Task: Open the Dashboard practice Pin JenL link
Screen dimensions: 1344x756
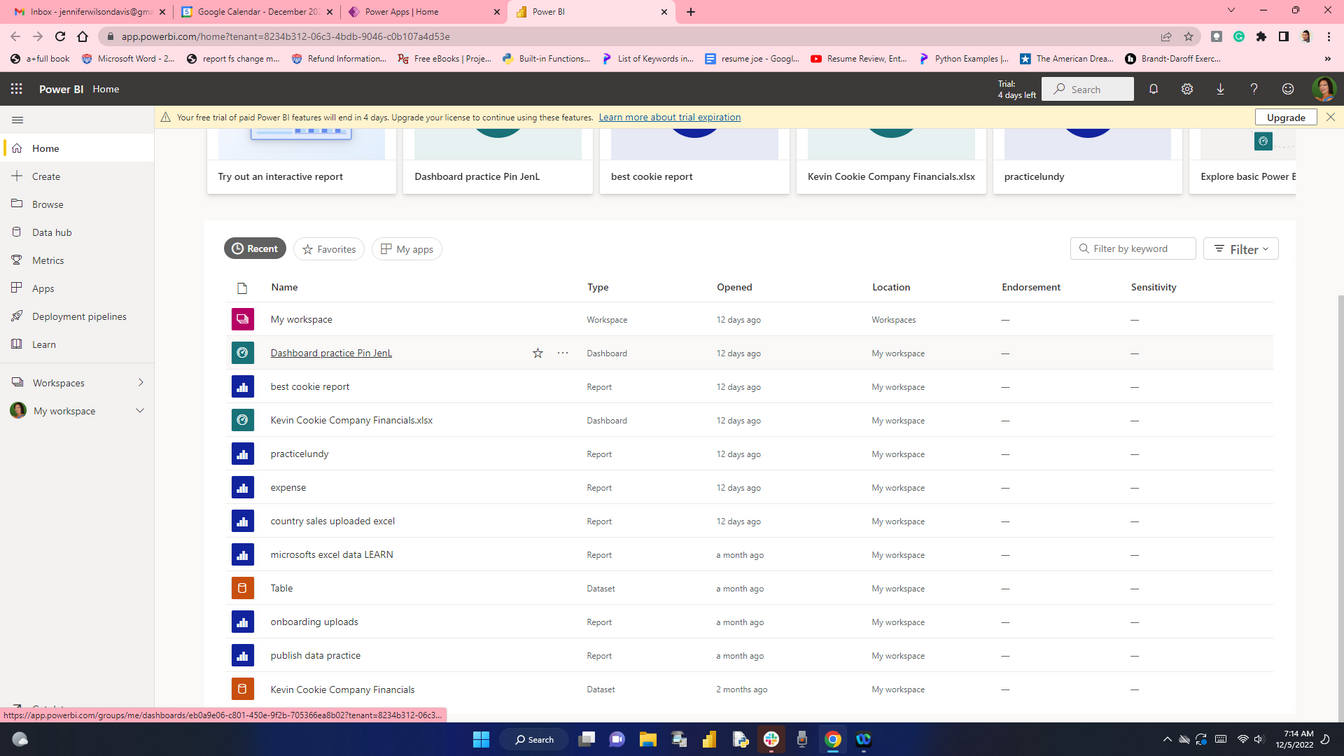Action: [x=331, y=353]
